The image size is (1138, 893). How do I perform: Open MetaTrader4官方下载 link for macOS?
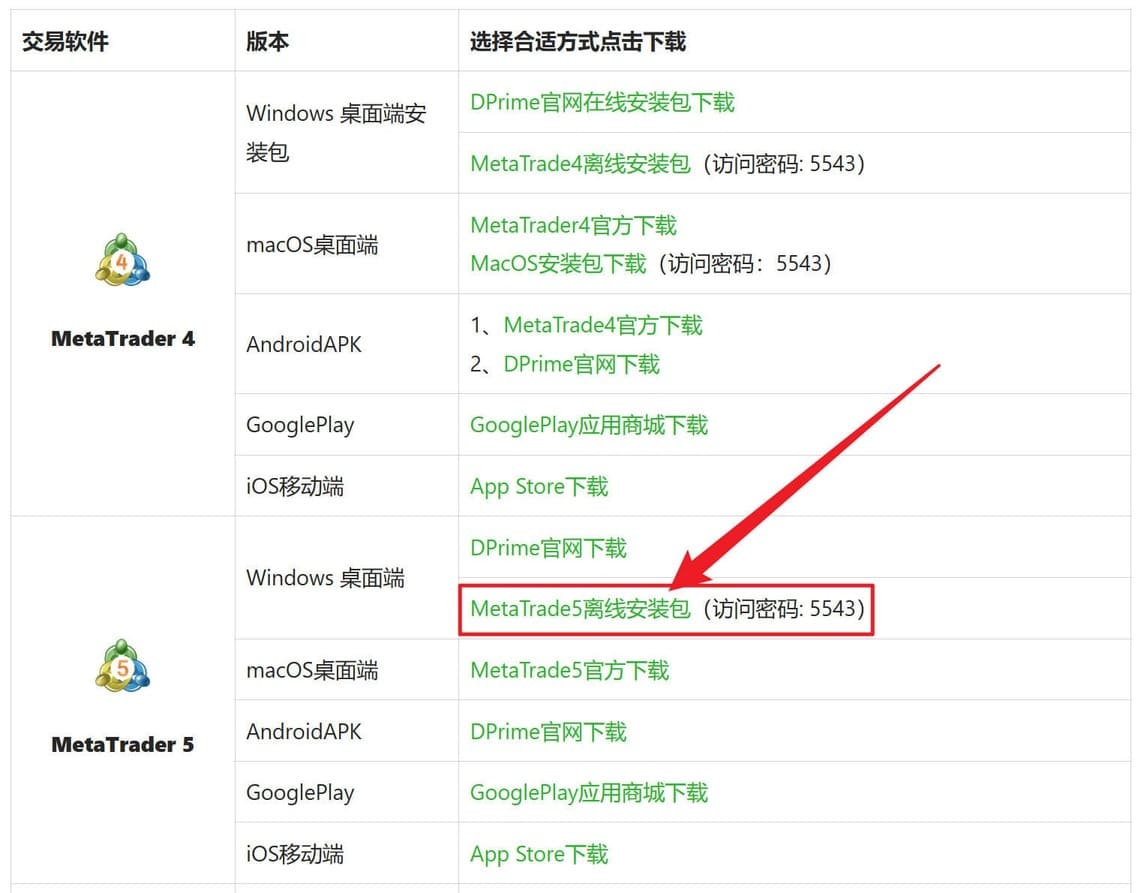(x=573, y=225)
